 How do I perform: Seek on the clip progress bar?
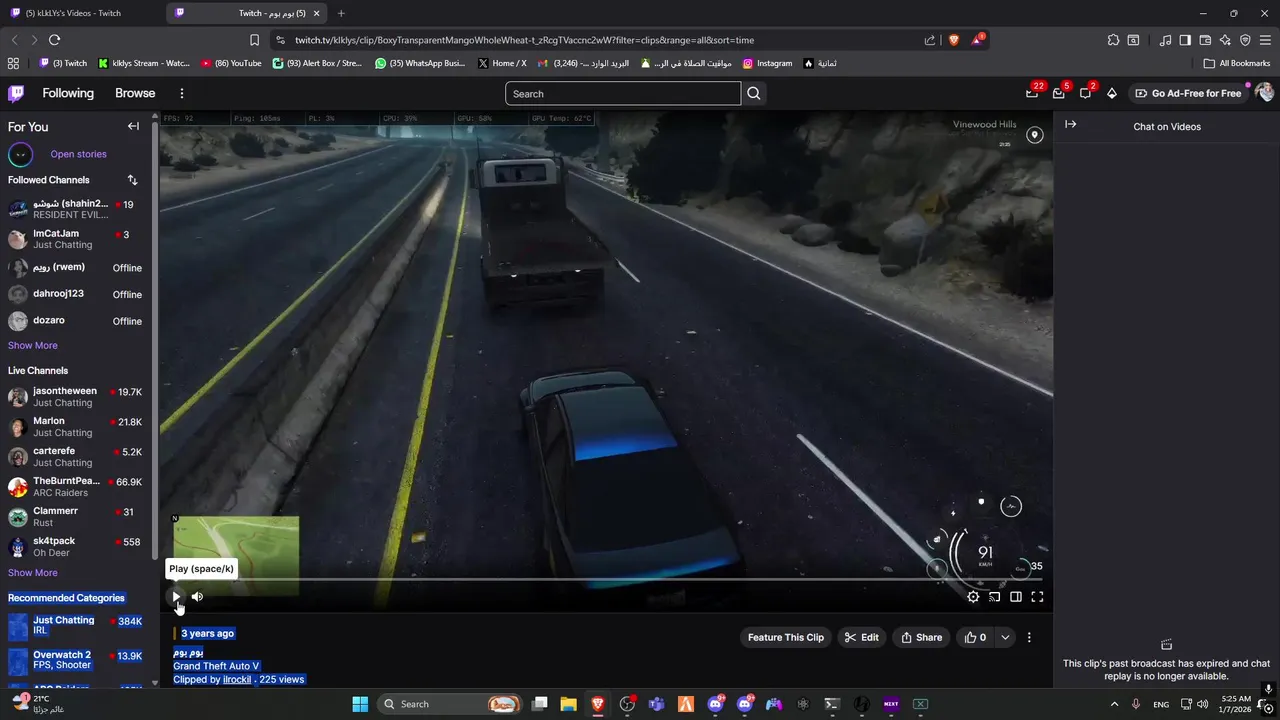click(x=606, y=579)
